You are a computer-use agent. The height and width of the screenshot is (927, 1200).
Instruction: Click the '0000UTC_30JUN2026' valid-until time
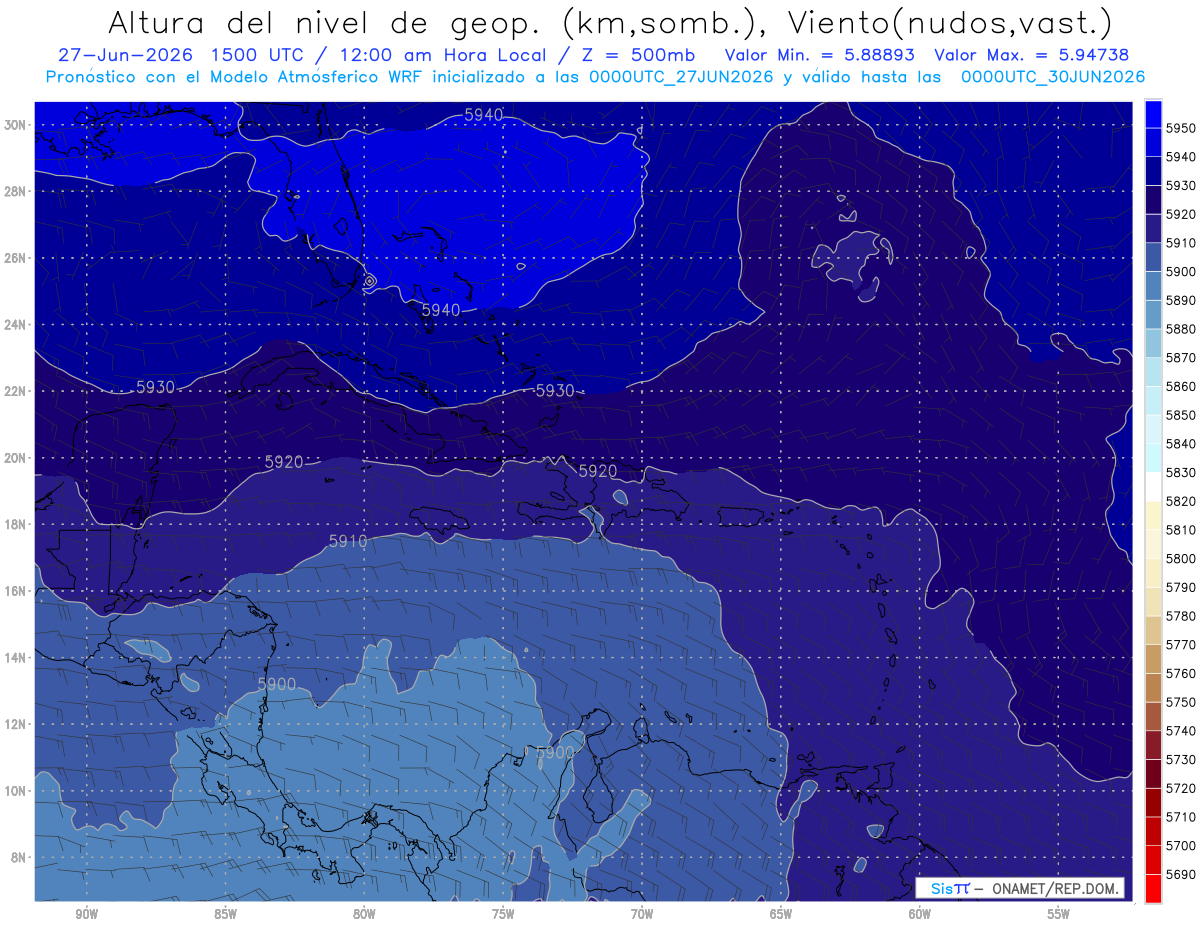(x=1052, y=77)
